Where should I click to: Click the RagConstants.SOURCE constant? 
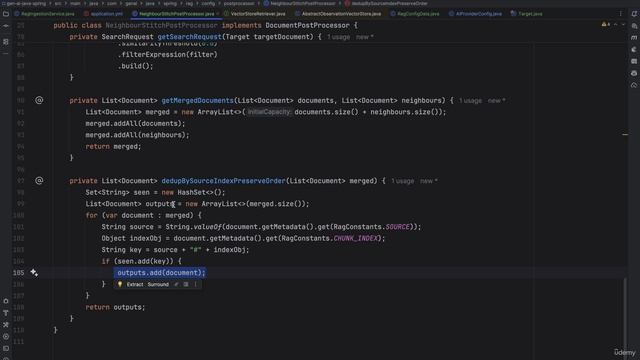pyautogui.click(x=371, y=227)
